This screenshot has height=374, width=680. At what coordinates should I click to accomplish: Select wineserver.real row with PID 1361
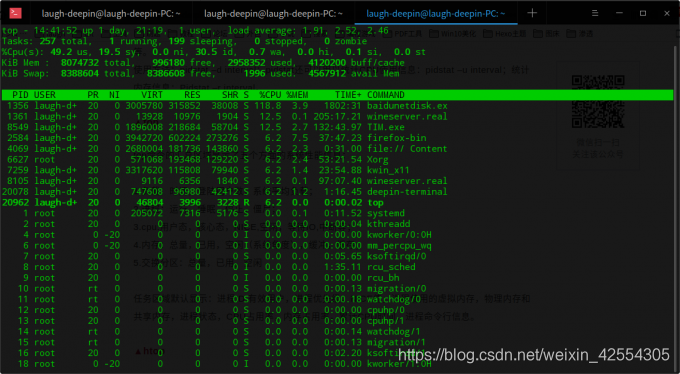[337, 116]
